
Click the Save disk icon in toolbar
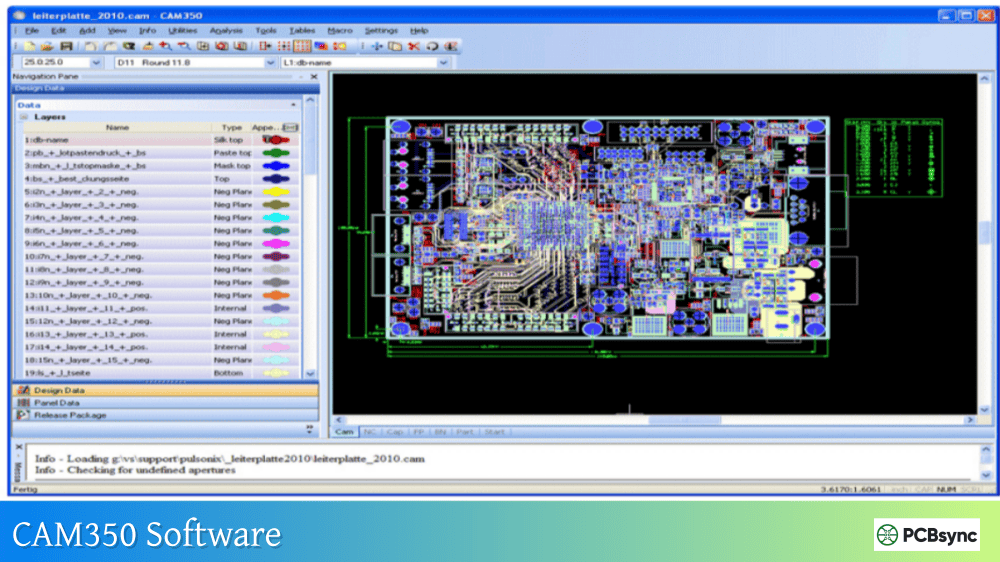point(66,46)
